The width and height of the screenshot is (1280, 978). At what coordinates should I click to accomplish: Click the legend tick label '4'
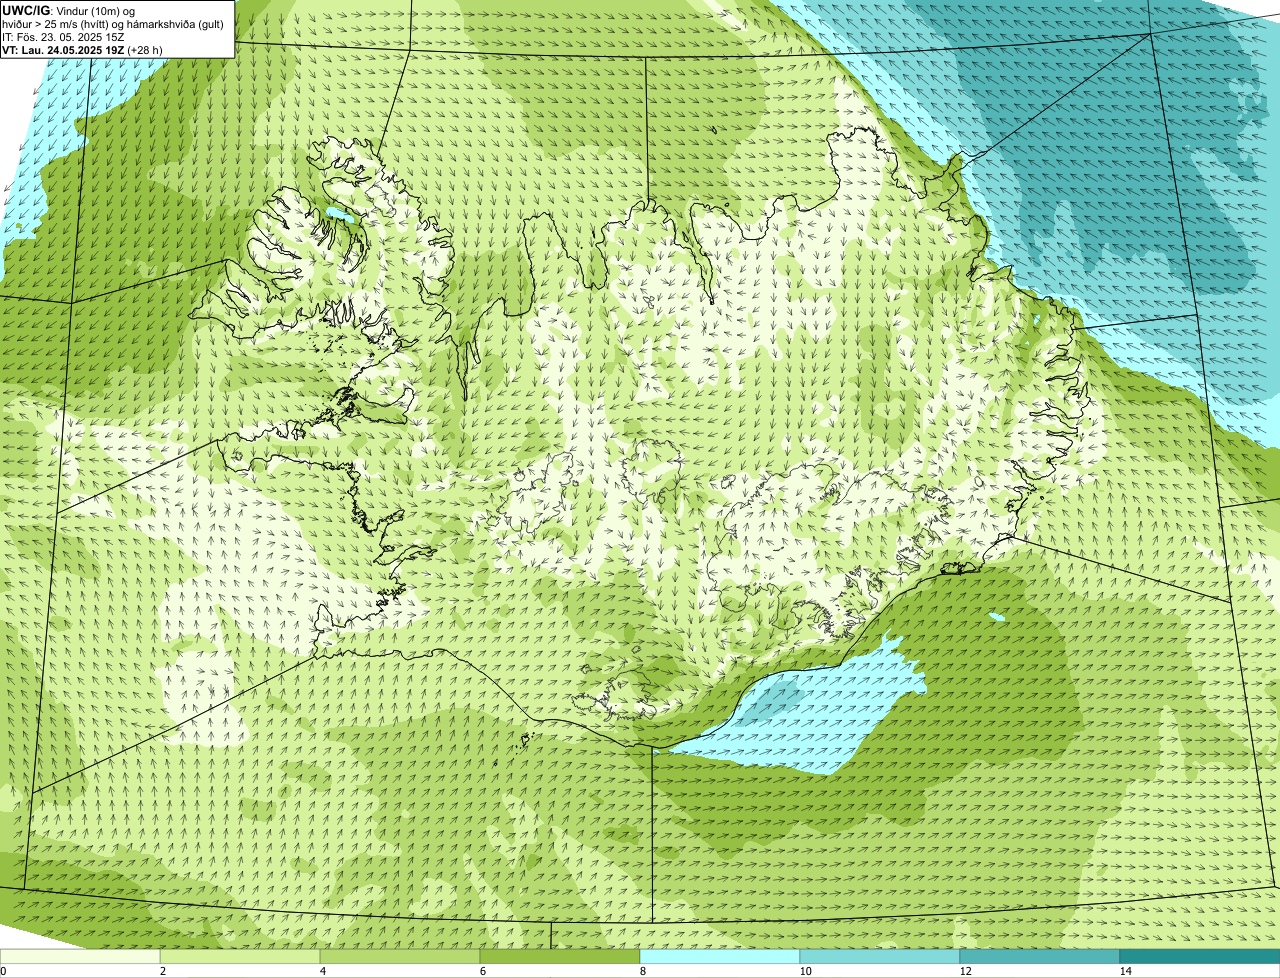point(322,971)
